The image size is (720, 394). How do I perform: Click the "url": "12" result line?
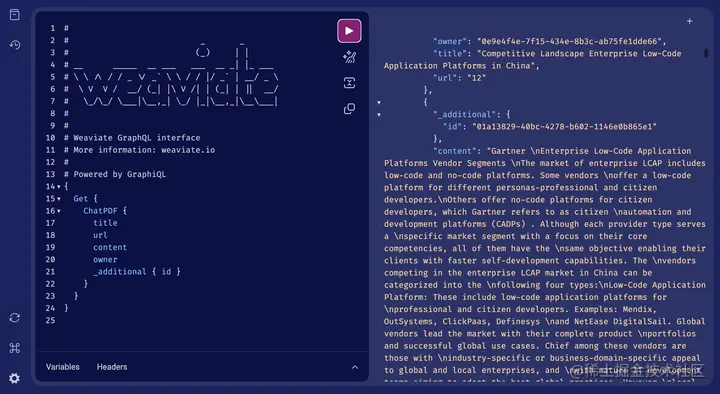[459, 78]
